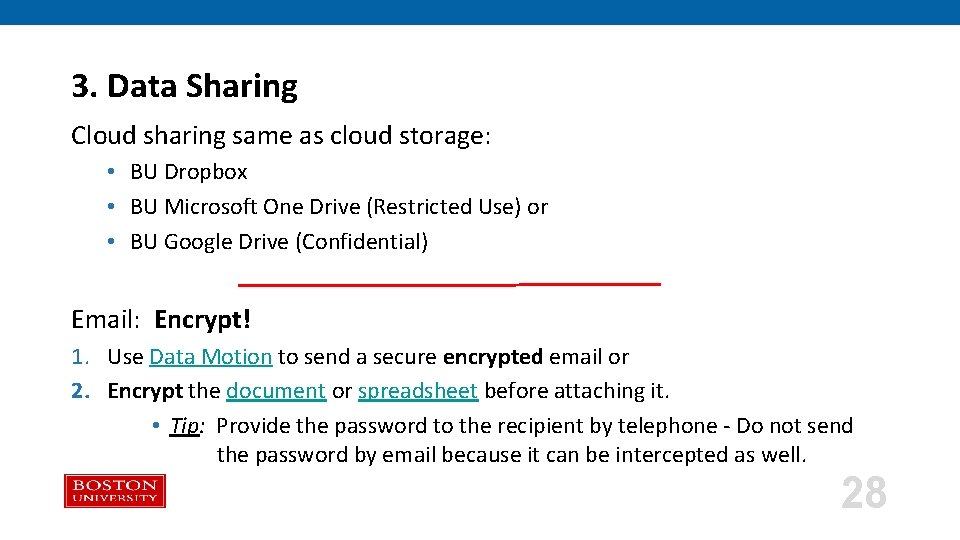The image size is (960, 540).
Task: Click the bold word 'encrypted' in item 1
Action: coord(493,357)
